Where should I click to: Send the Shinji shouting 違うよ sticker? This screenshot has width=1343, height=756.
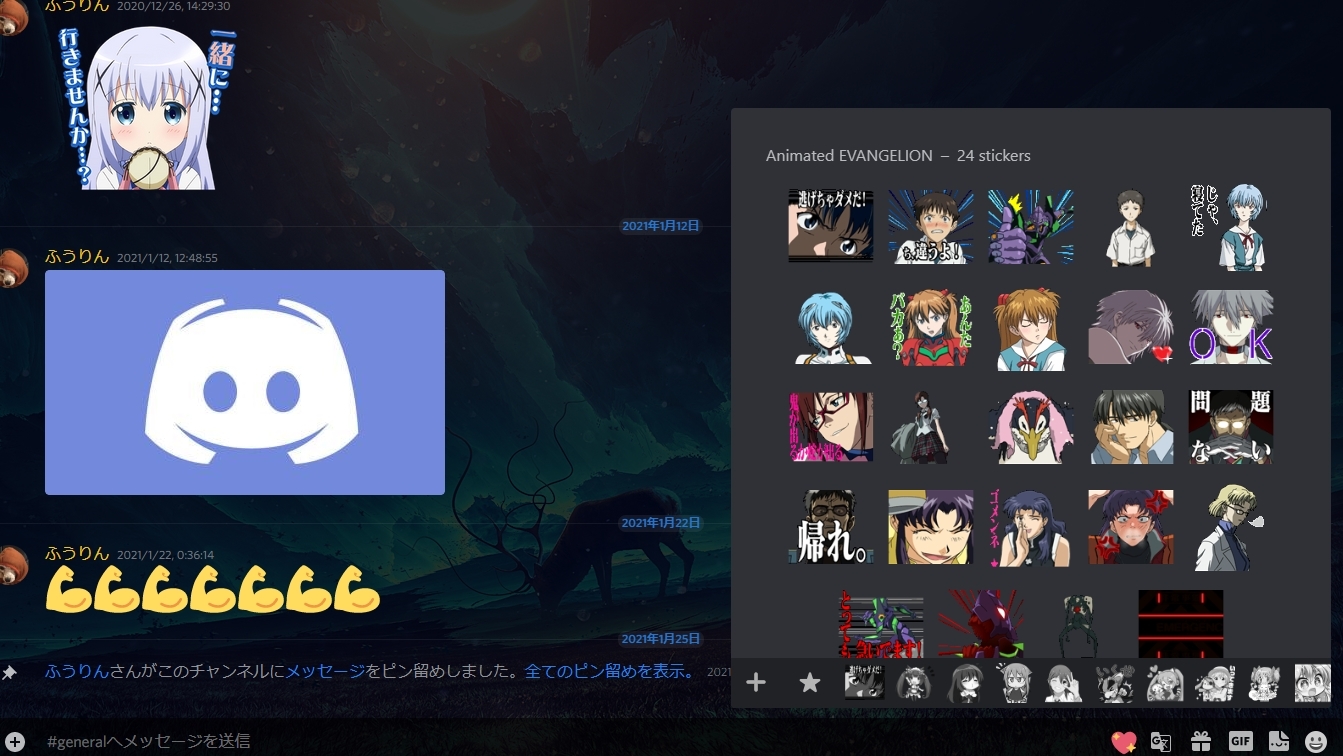[931, 226]
